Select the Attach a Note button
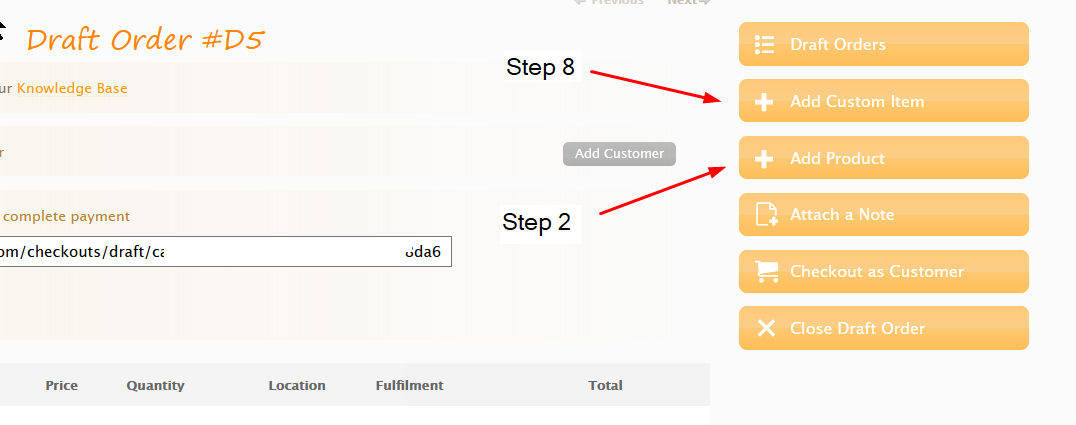 [x=884, y=215]
